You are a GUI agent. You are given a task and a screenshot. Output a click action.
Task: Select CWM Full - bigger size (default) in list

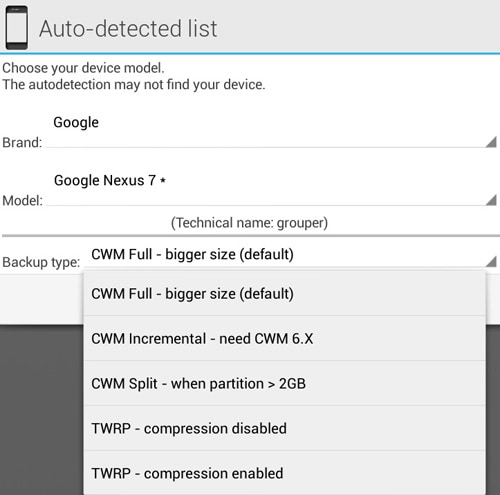284,294
